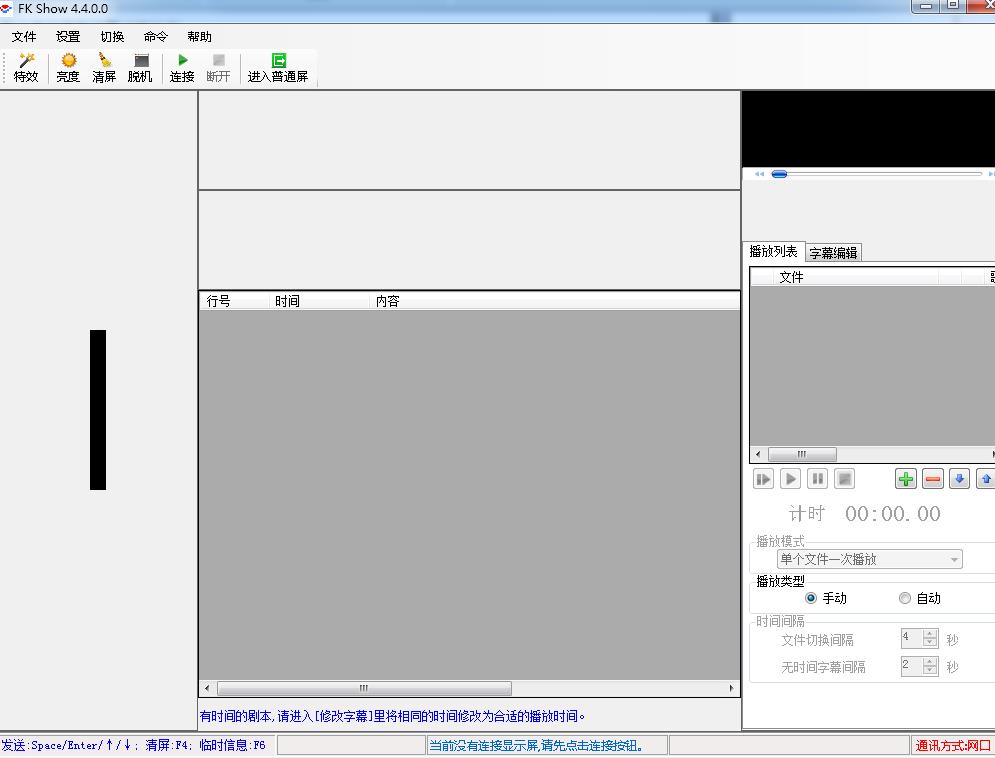The height and width of the screenshot is (758, 995).
Task: Remove a file with the red minus icon
Action: [933, 479]
